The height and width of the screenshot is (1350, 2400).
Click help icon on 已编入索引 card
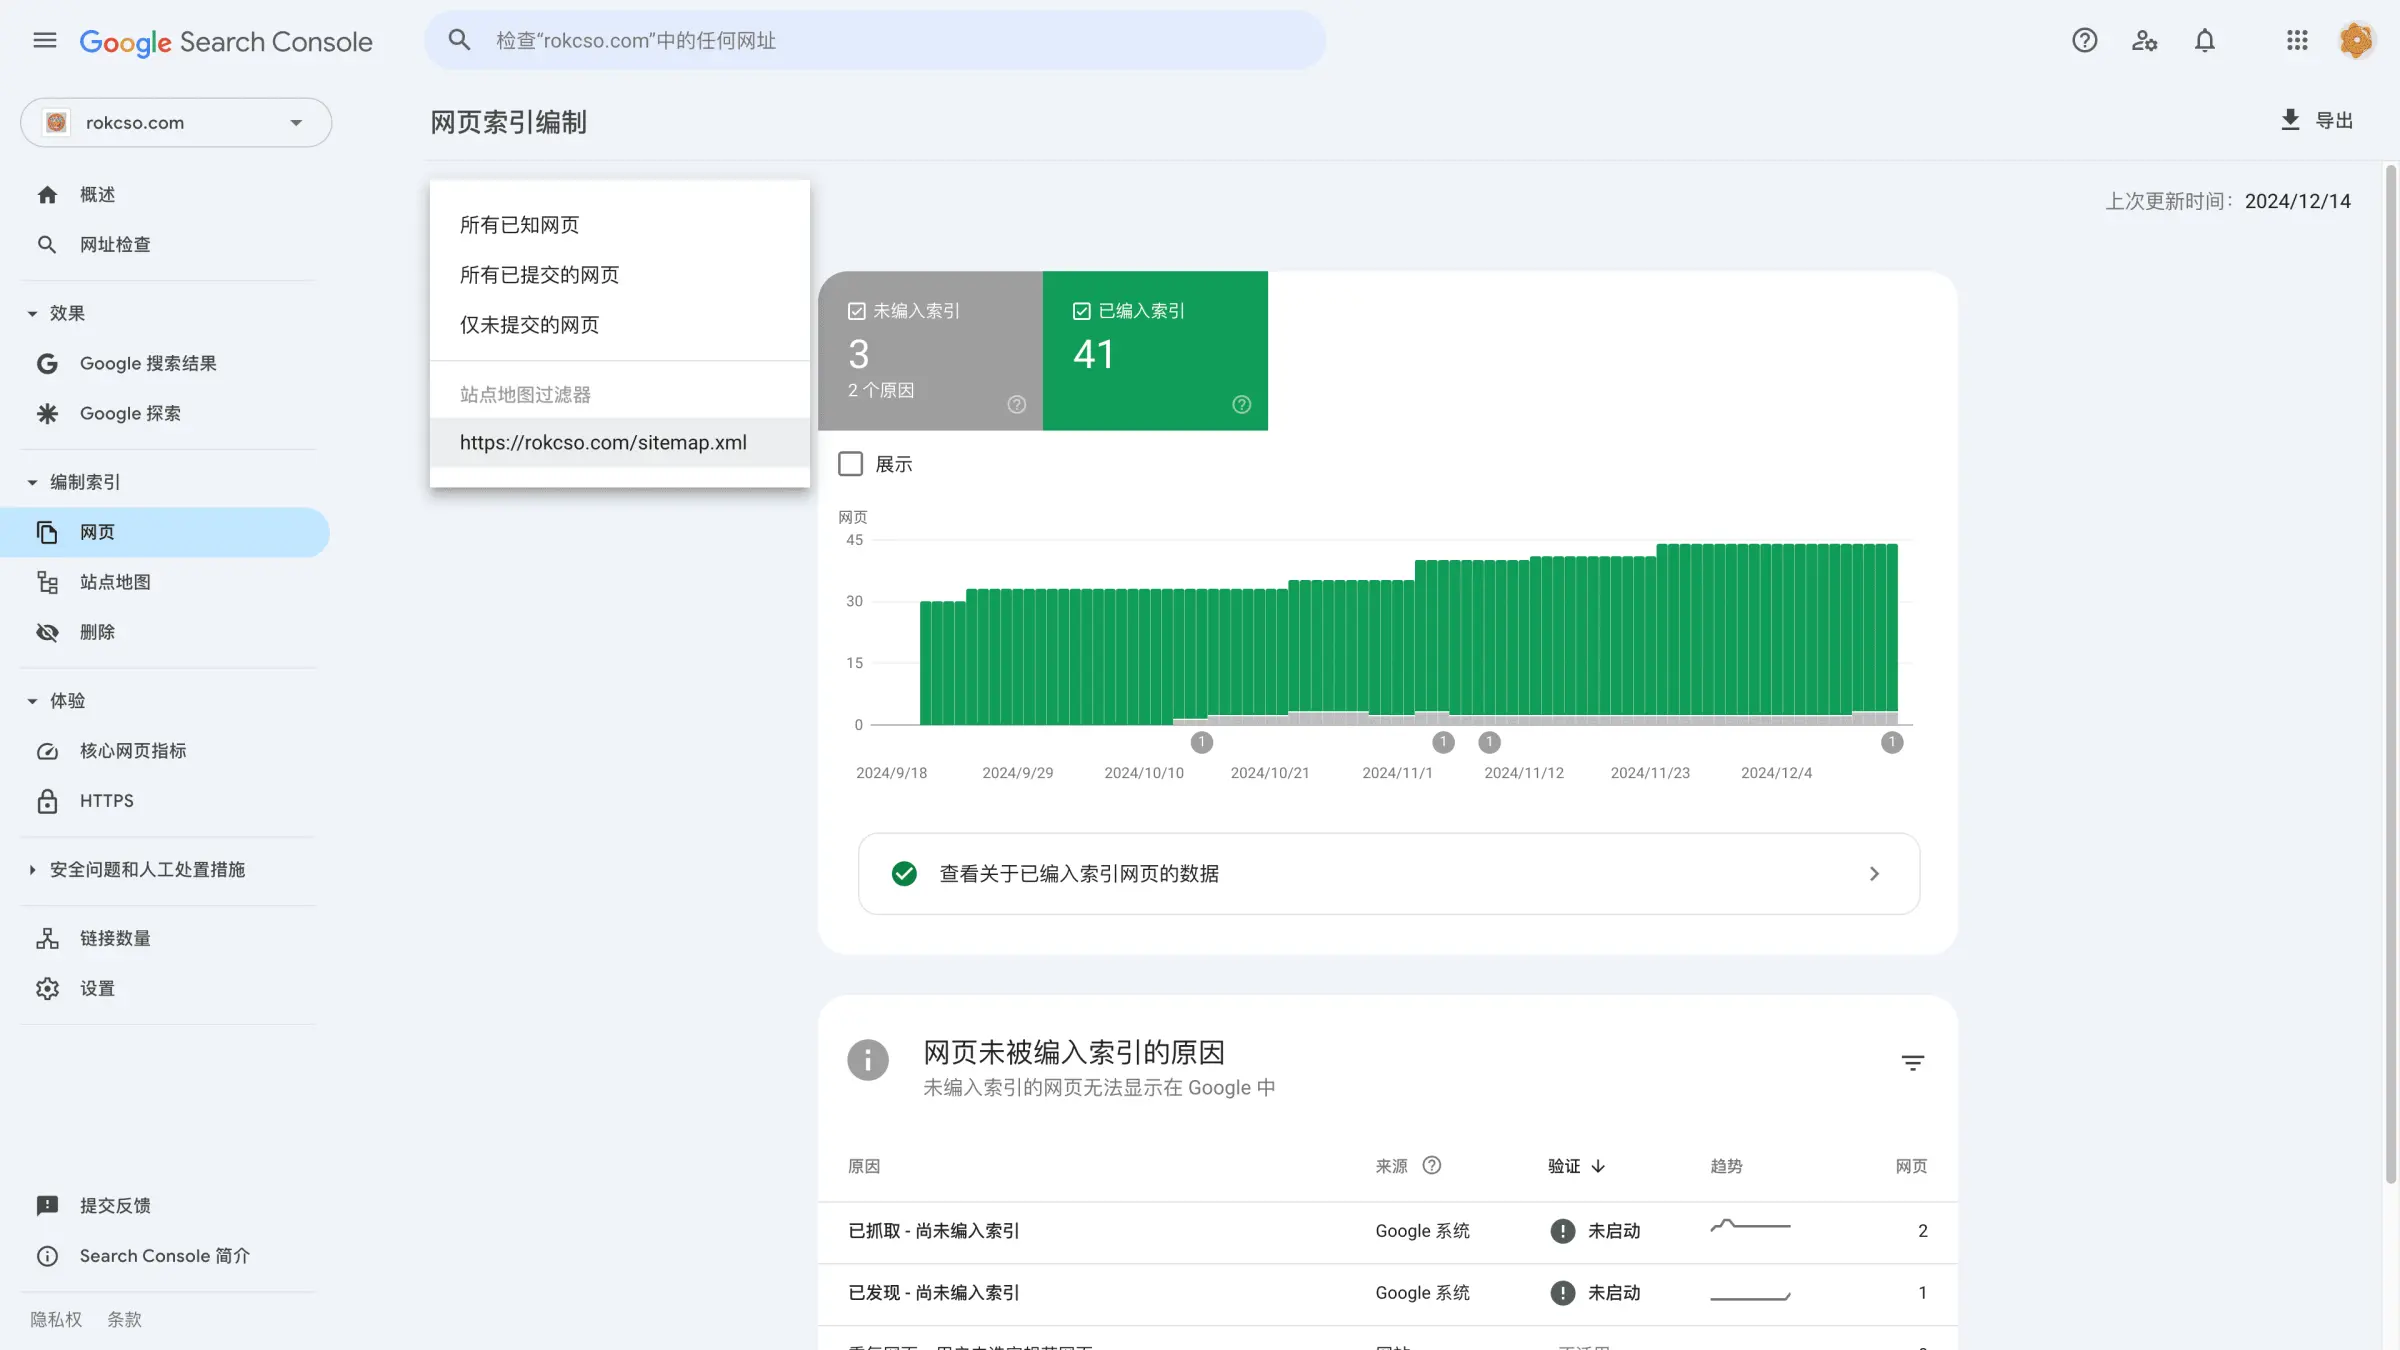coord(1242,405)
